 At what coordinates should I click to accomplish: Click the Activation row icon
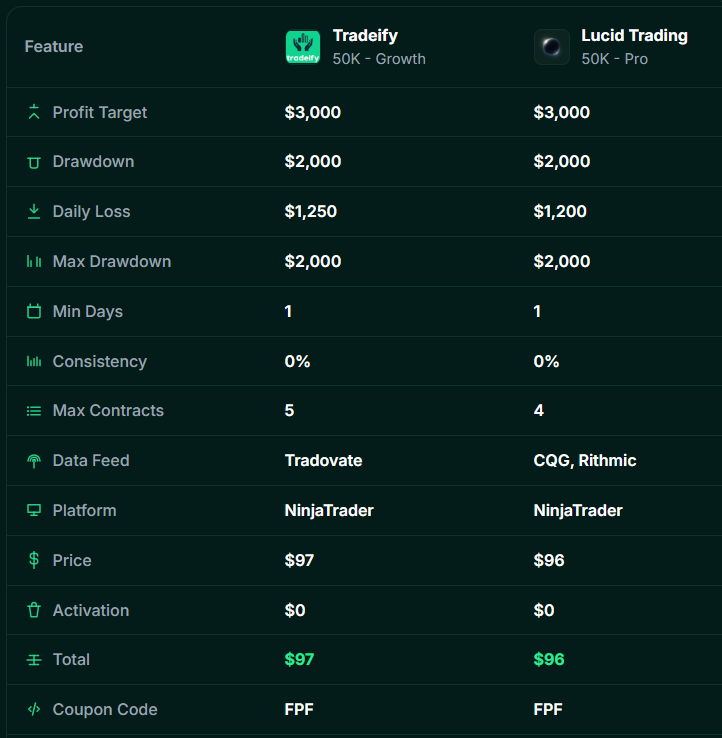(x=34, y=610)
